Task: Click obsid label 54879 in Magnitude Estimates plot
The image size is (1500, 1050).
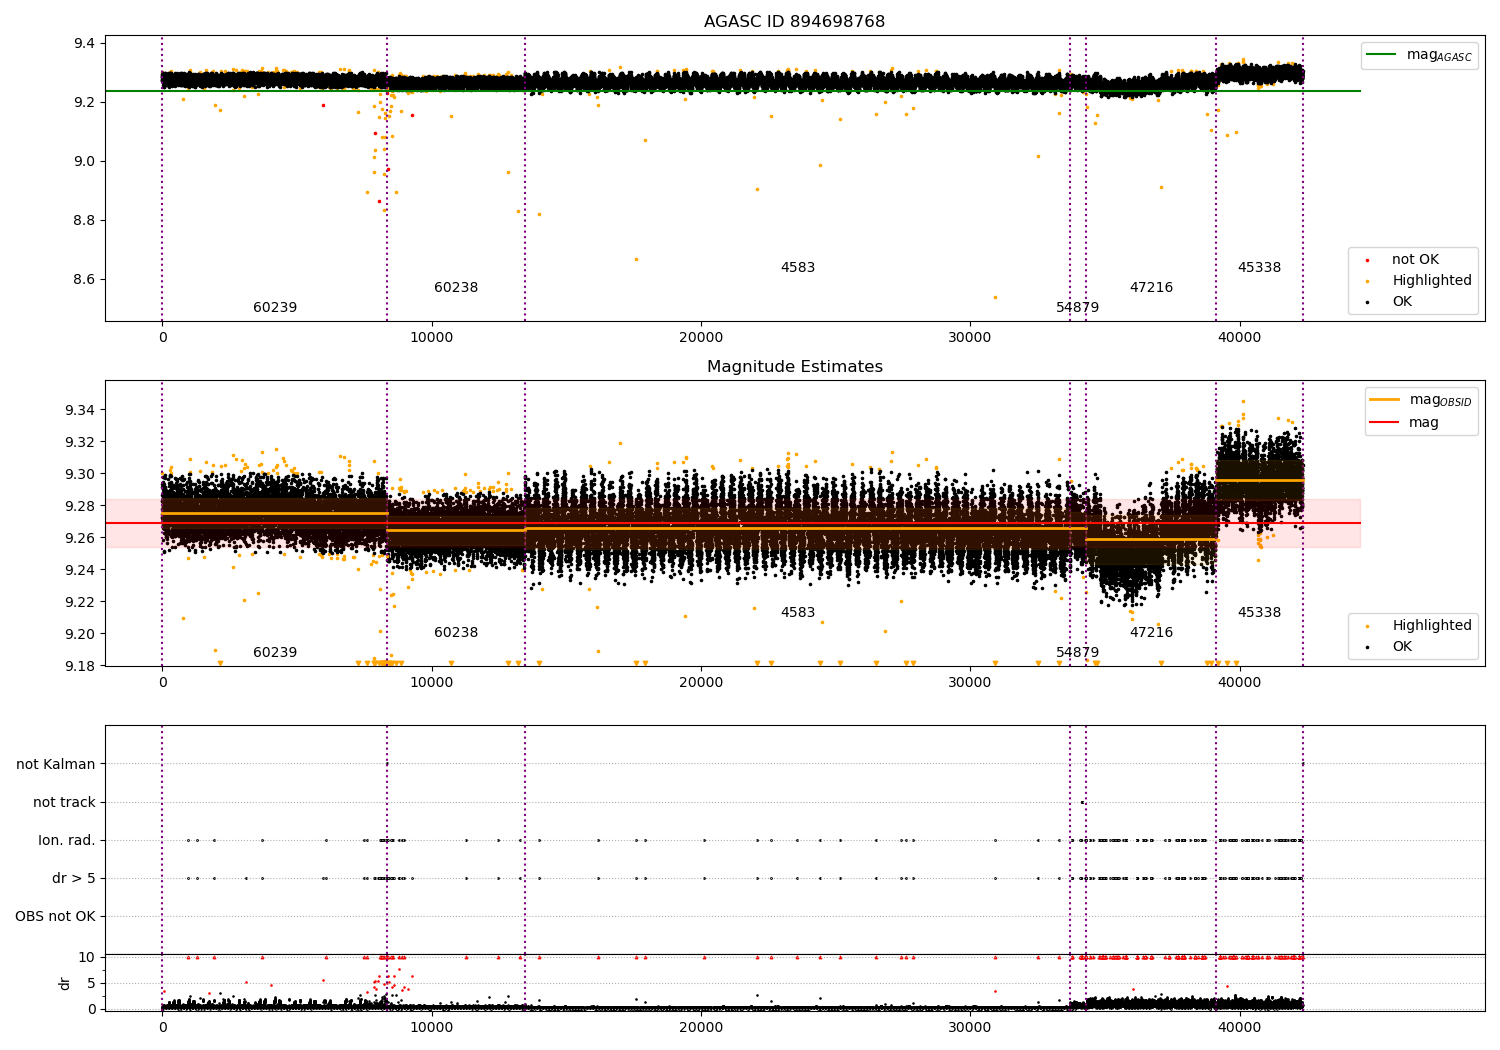Action: tap(1077, 652)
